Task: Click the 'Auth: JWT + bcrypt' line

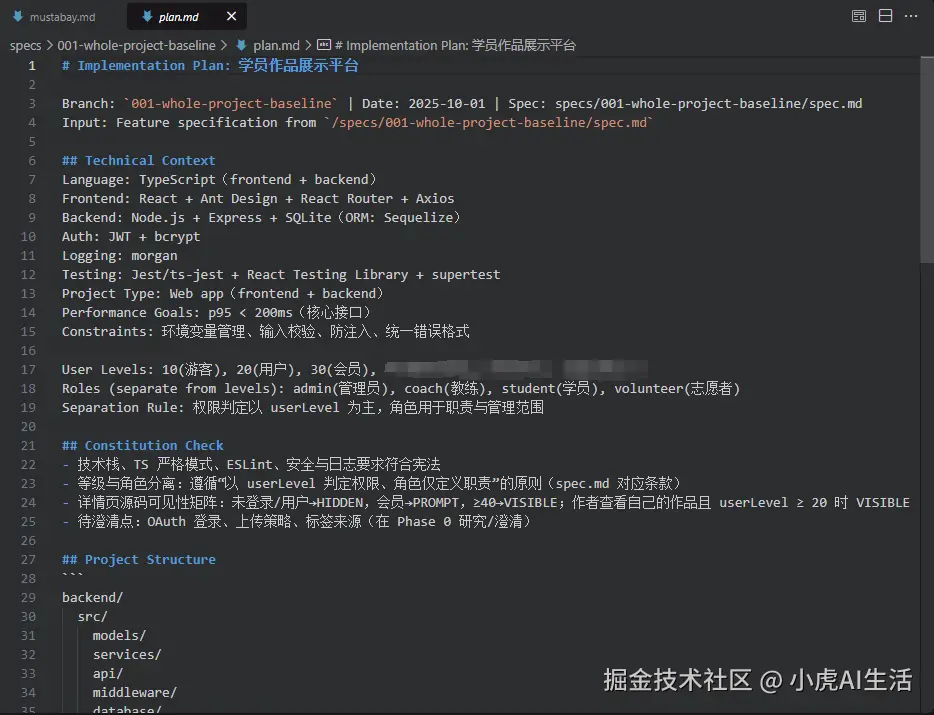Action: tap(131, 237)
